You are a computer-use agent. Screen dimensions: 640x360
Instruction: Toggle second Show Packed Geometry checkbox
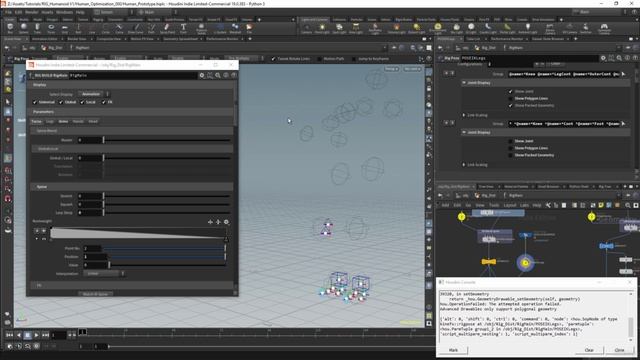pos(510,155)
